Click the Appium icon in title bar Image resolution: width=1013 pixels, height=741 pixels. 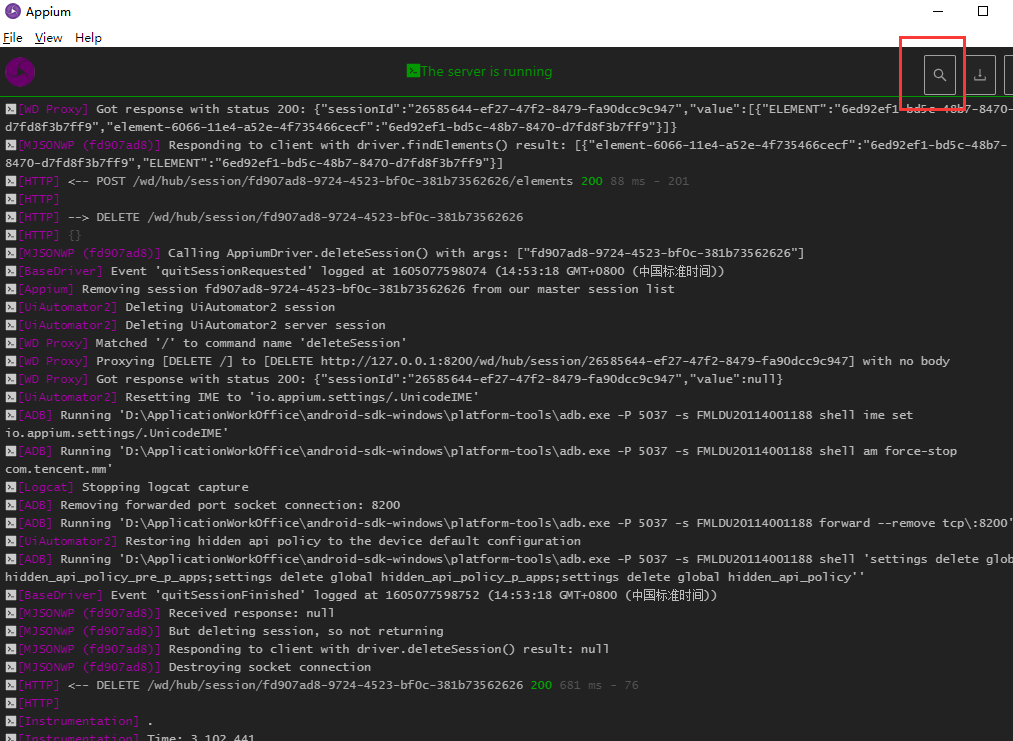13,12
